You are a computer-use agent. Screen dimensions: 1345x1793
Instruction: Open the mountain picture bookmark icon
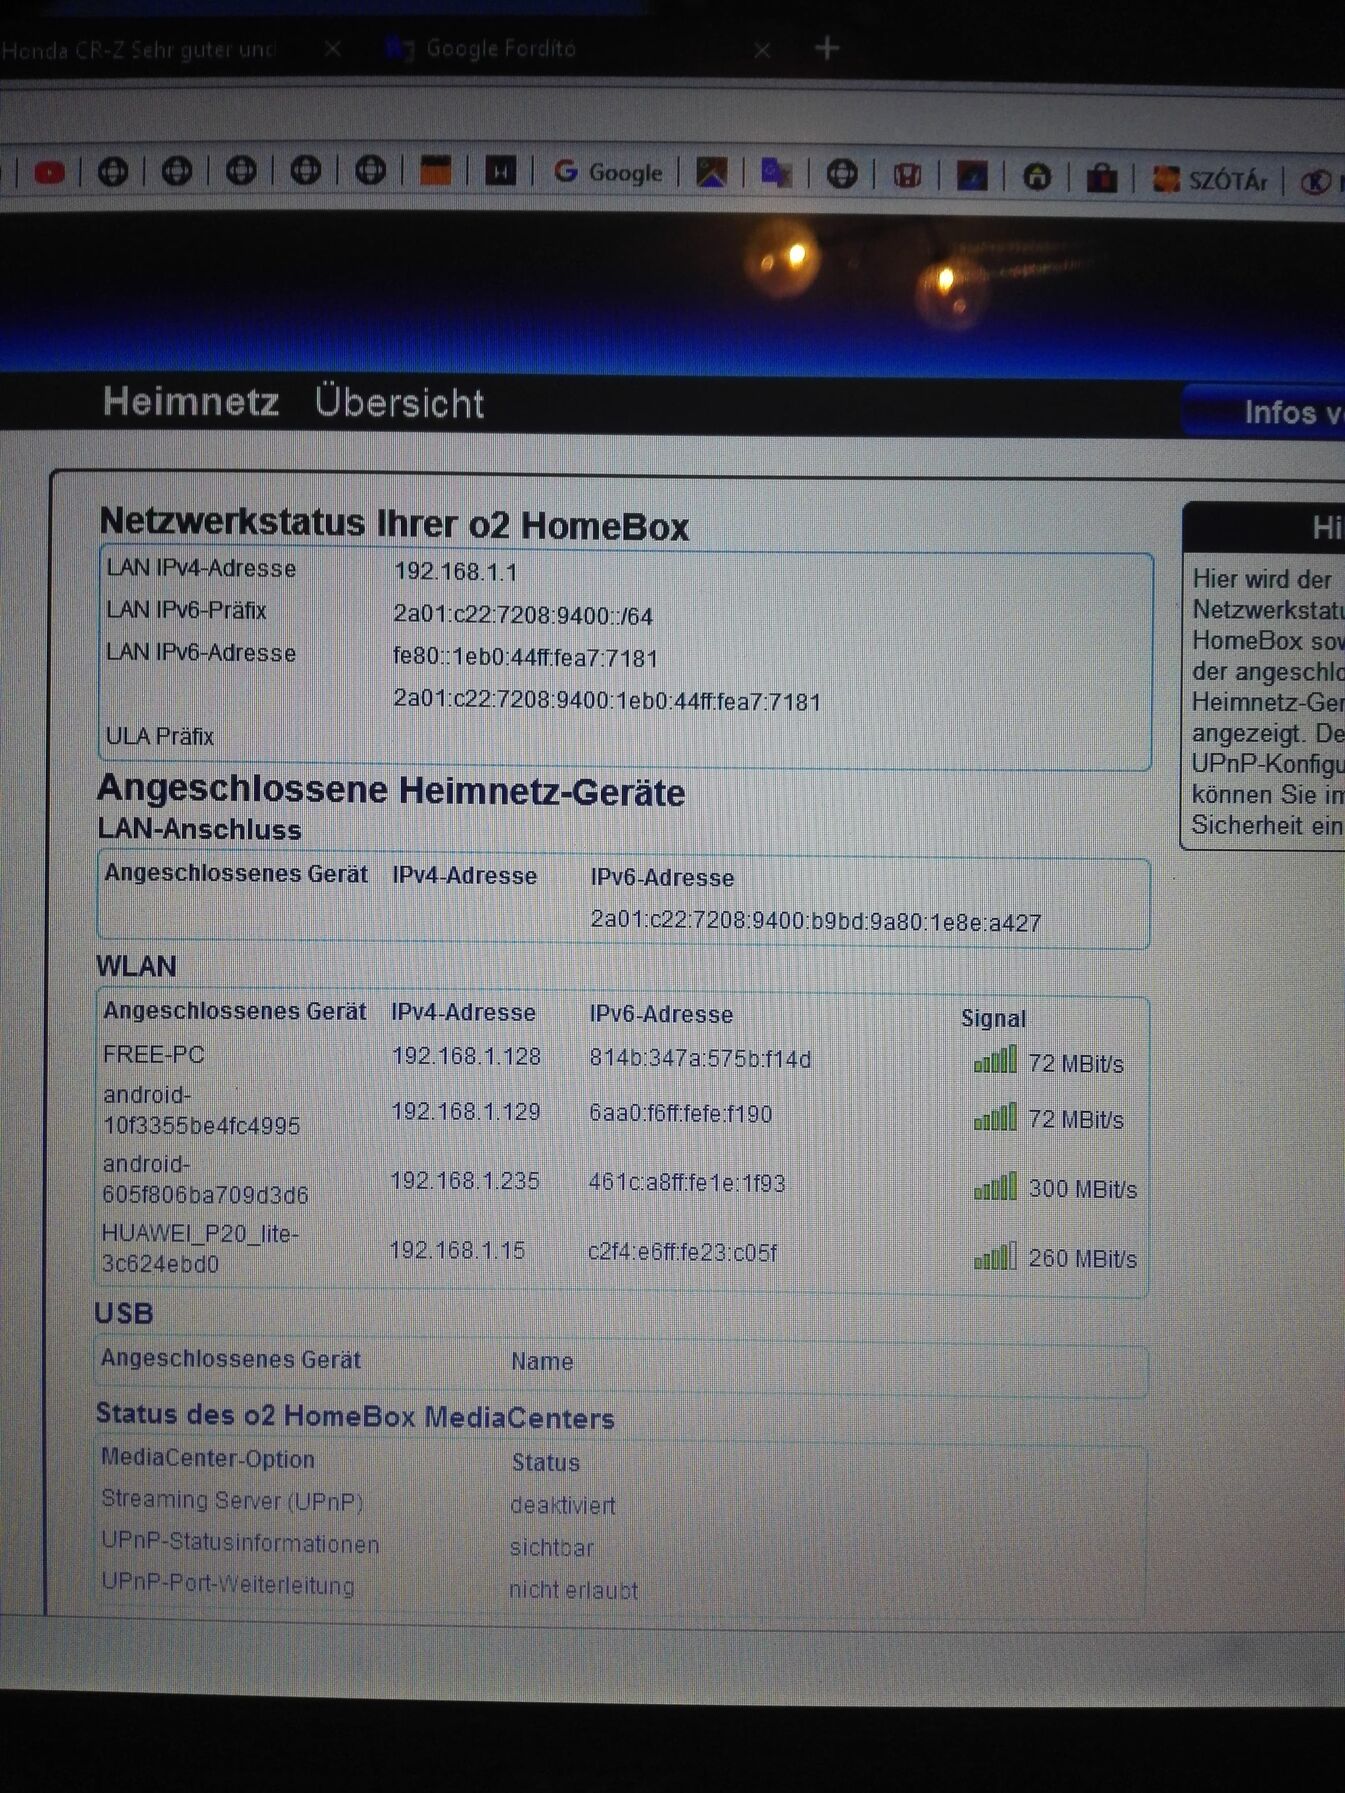click(x=711, y=173)
